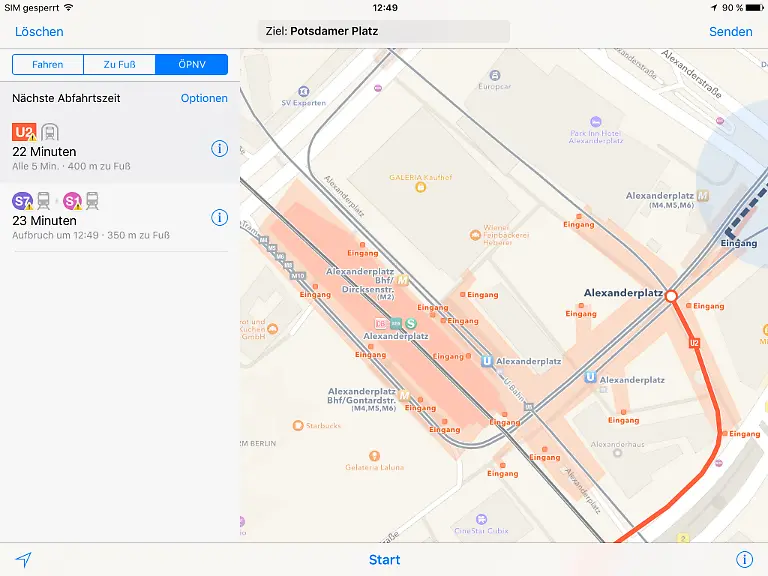Tap the Park Inn Hotel icon
The image size is (768, 576).
click(595, 121)
